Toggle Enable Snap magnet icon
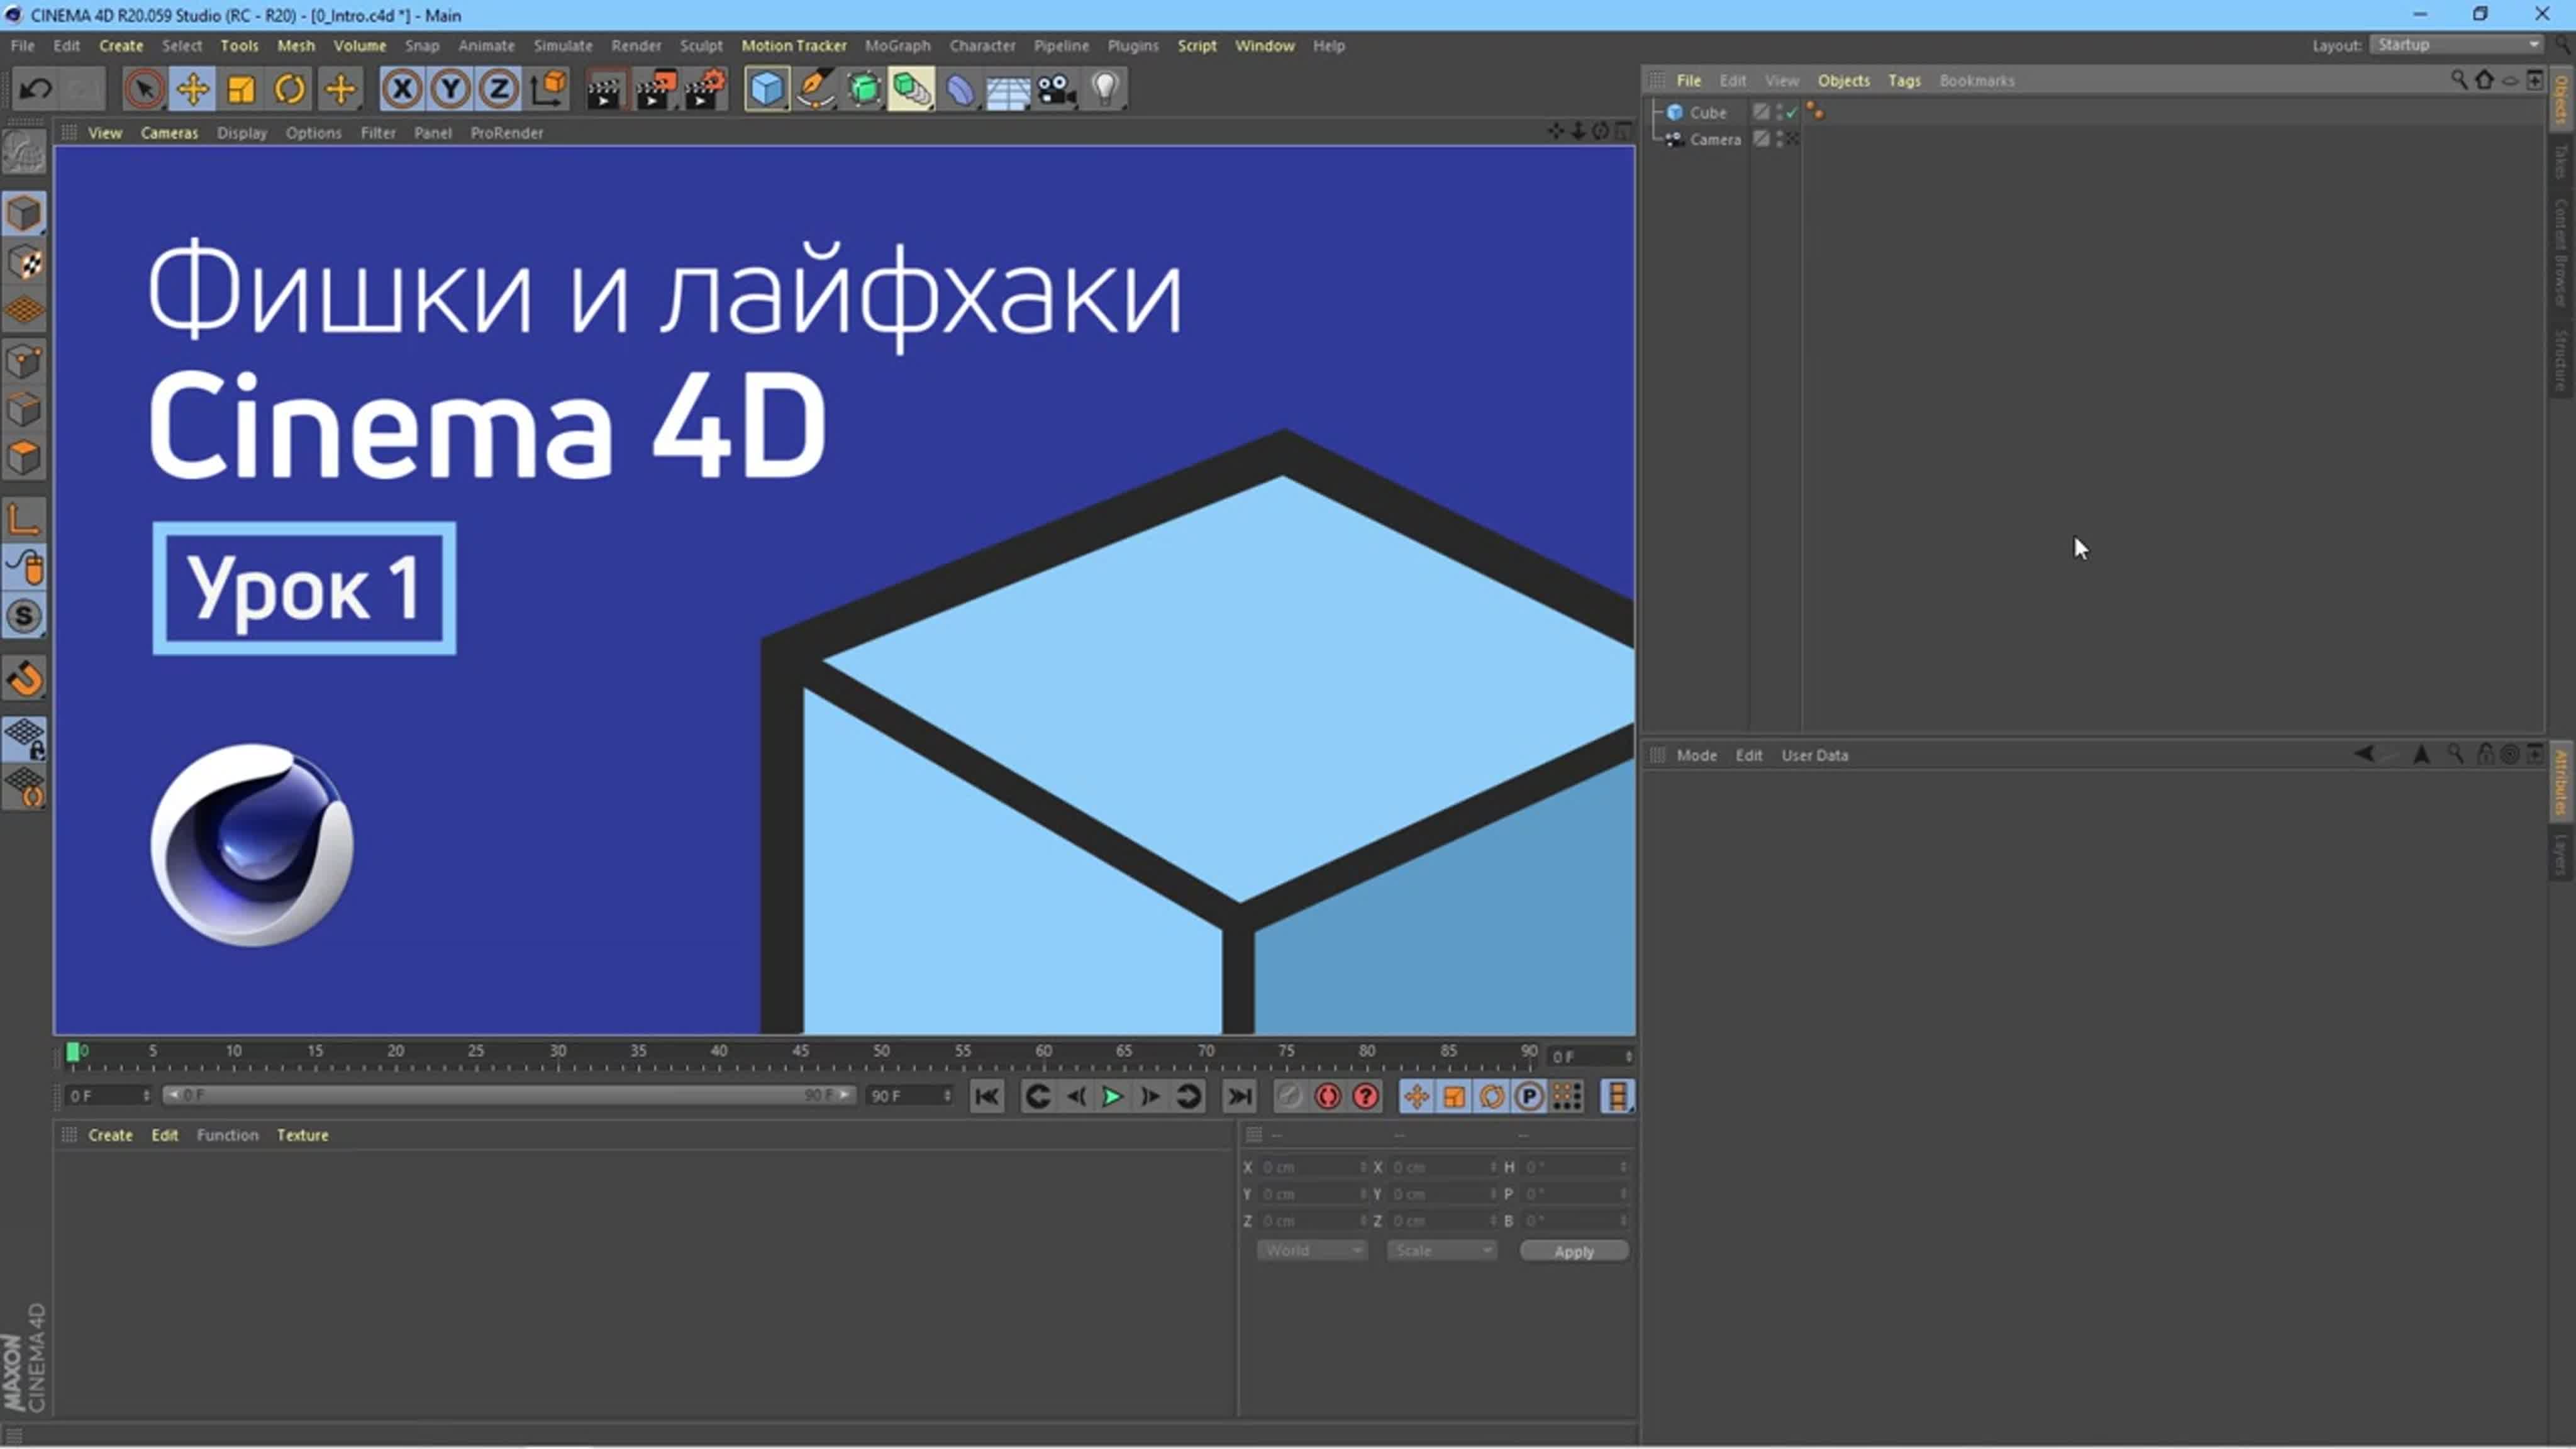The width and height of the screenshot is (2576, 1449). [25, 680]
